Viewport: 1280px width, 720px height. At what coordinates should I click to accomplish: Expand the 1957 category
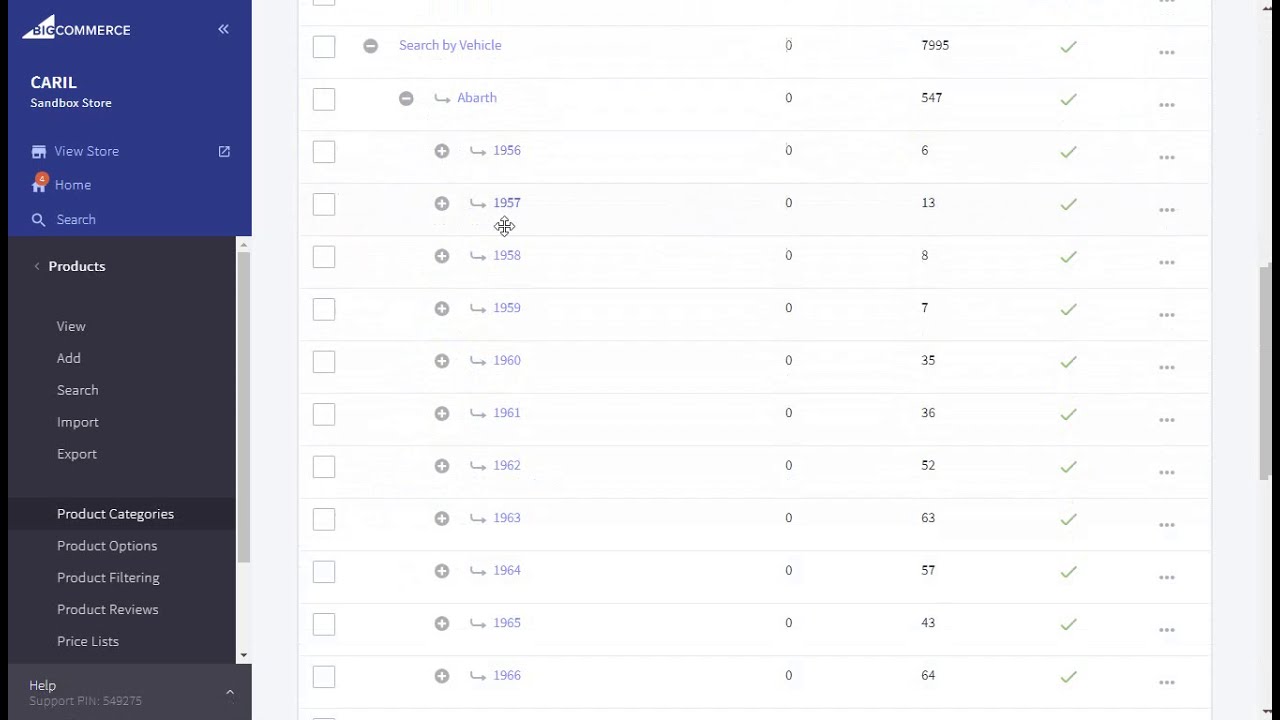[x=442, y=204]
